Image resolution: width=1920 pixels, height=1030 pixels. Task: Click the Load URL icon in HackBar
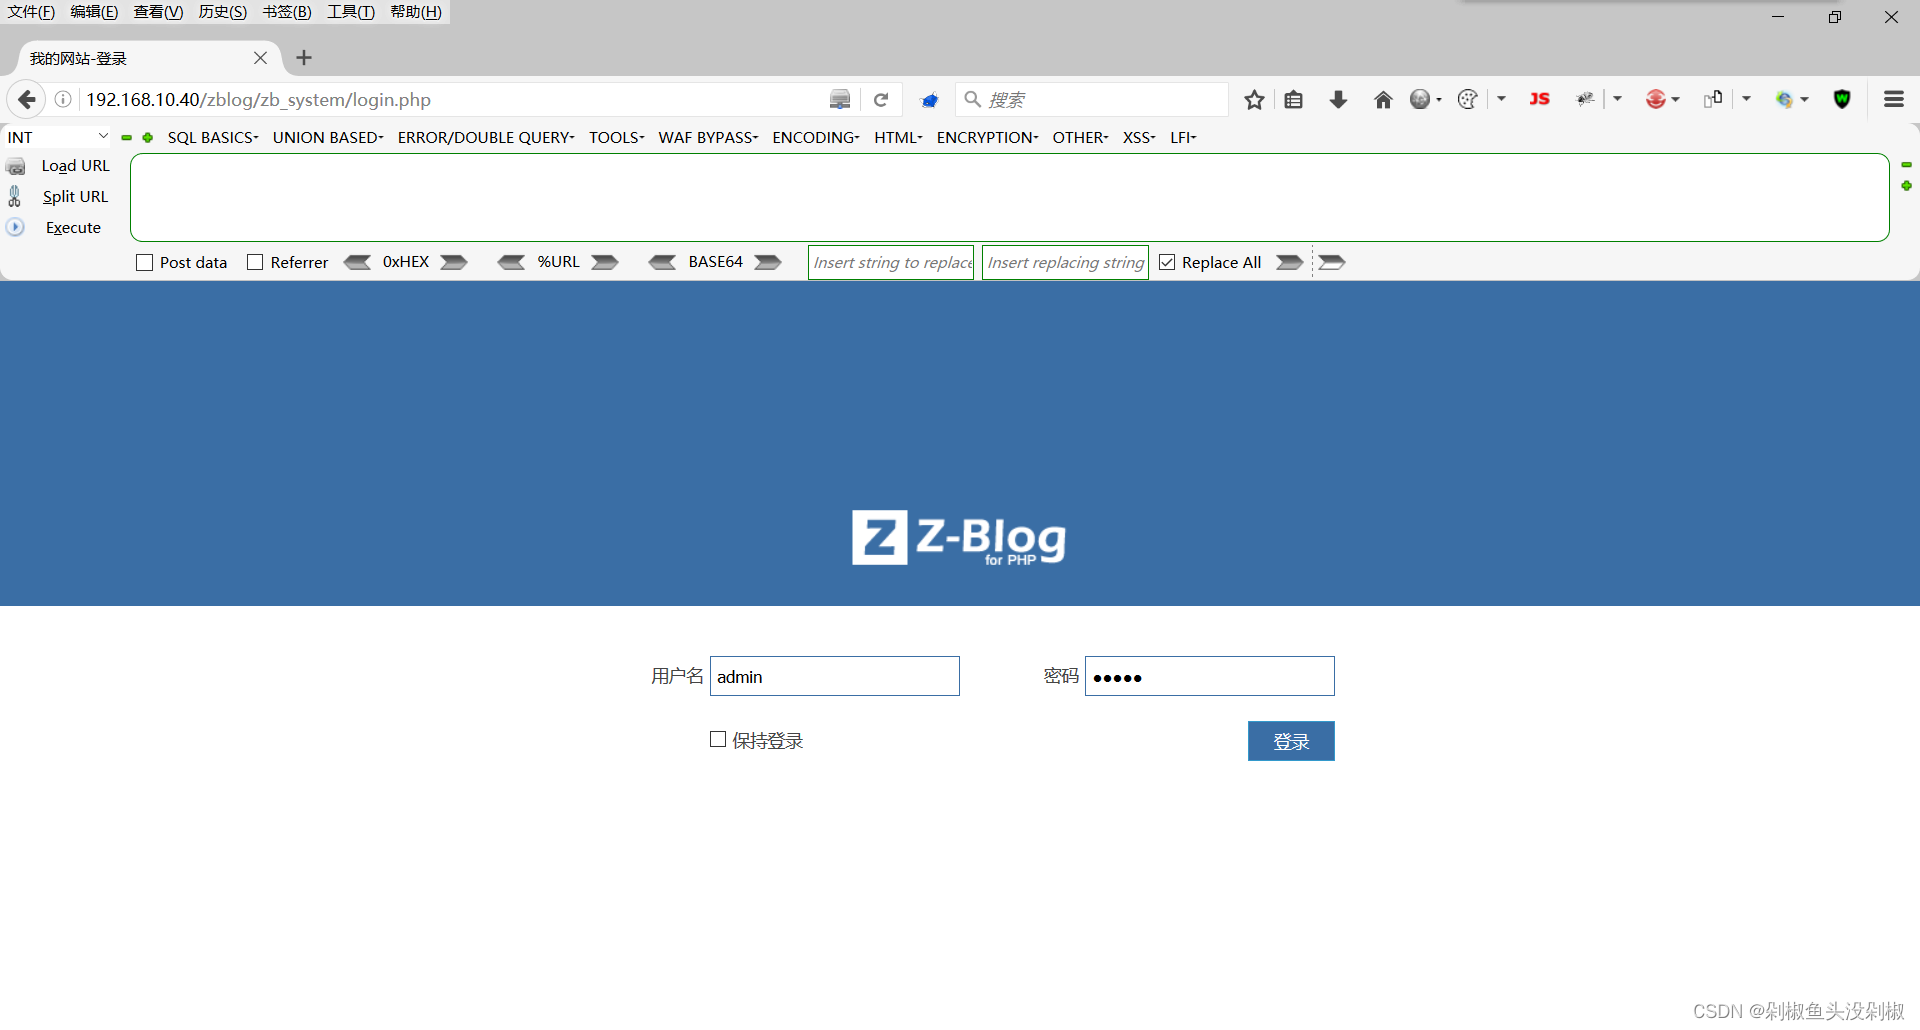(16, 166)
